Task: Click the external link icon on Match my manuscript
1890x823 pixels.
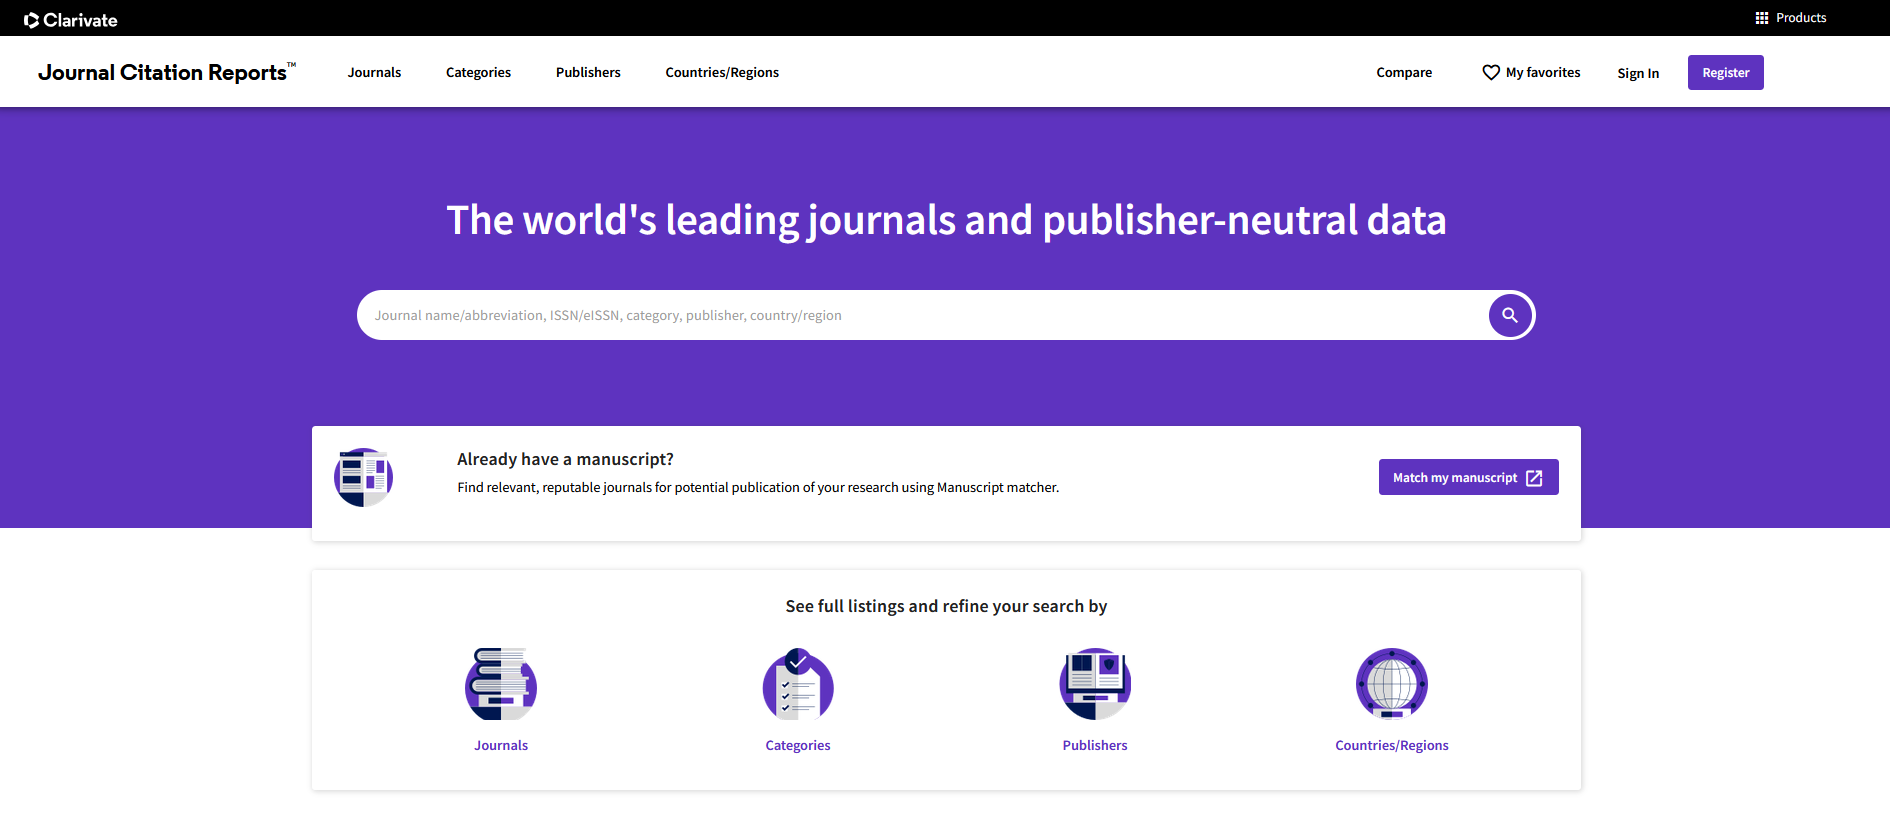Action: coord(1534,478)
